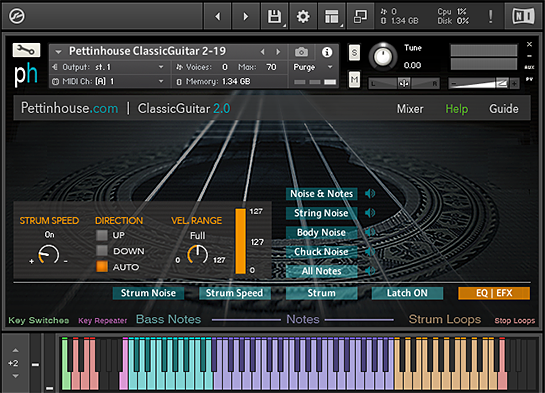This screenshot has width=545, height=393.
Task: Toggle the Mute M button
Action: (354, 80)
